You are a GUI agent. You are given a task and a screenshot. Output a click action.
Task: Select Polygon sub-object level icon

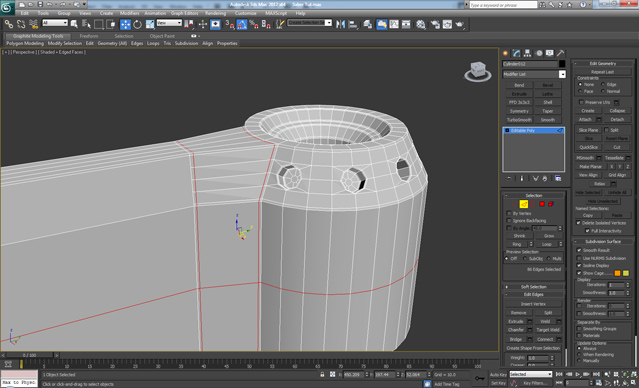click(x=542, y=204)
